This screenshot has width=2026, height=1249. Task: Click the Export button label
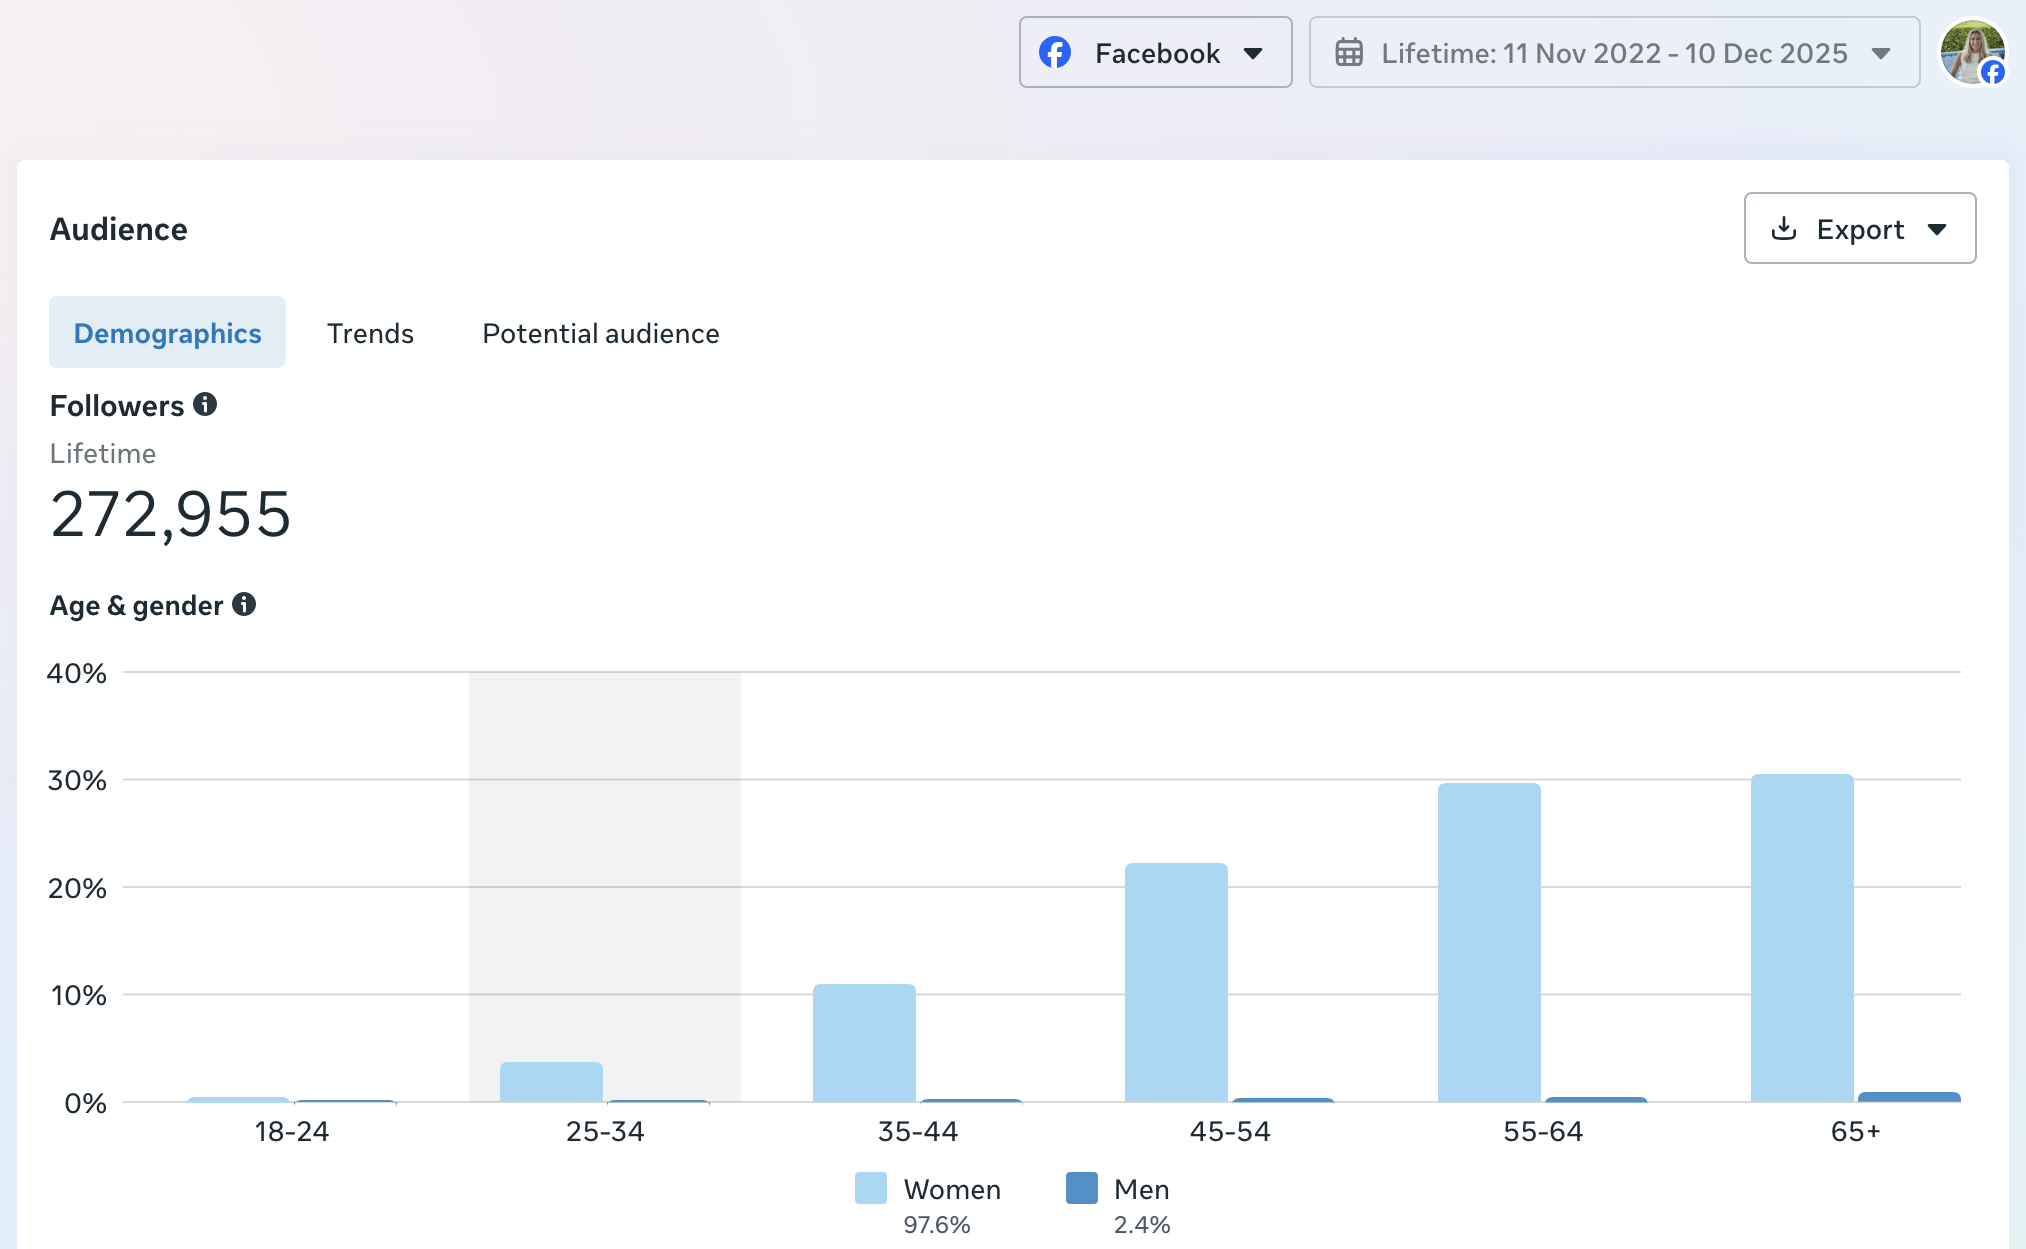tap(1860, 229)
